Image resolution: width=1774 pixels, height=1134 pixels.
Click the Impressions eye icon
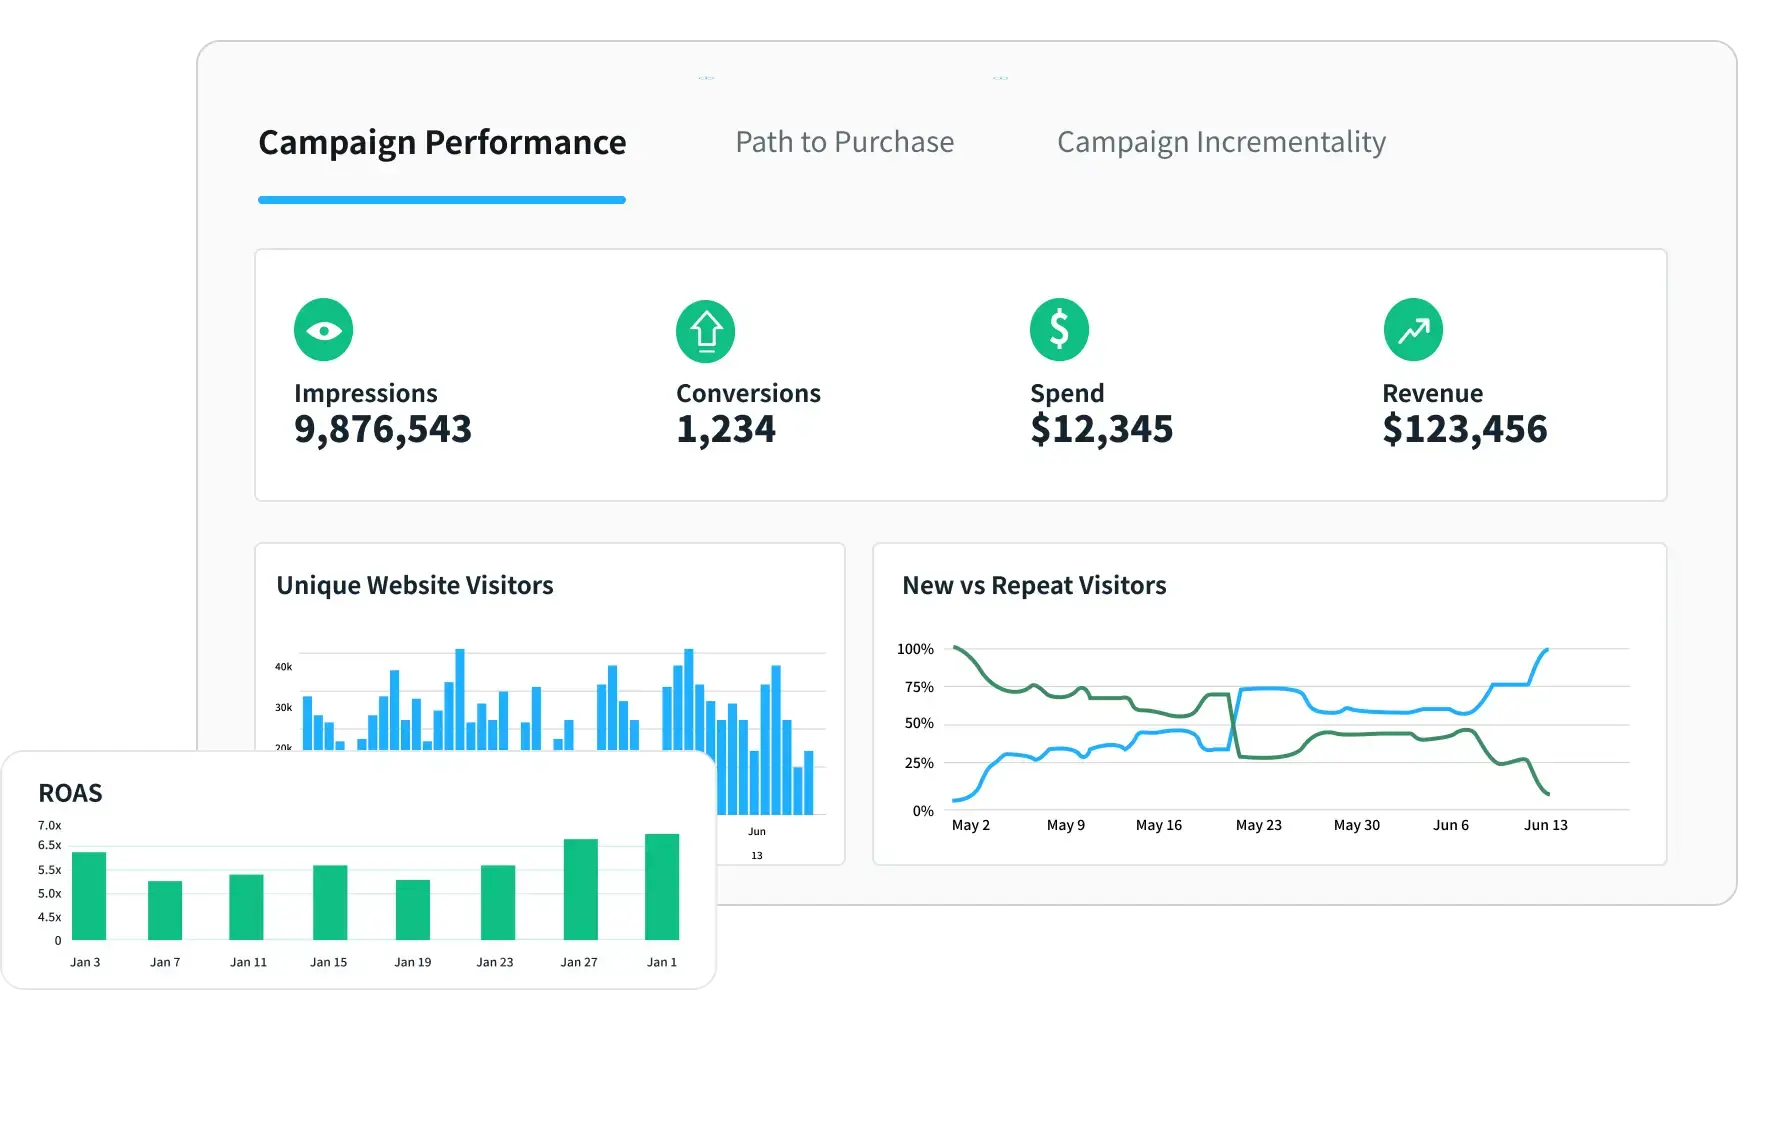(x=323, y=330)
